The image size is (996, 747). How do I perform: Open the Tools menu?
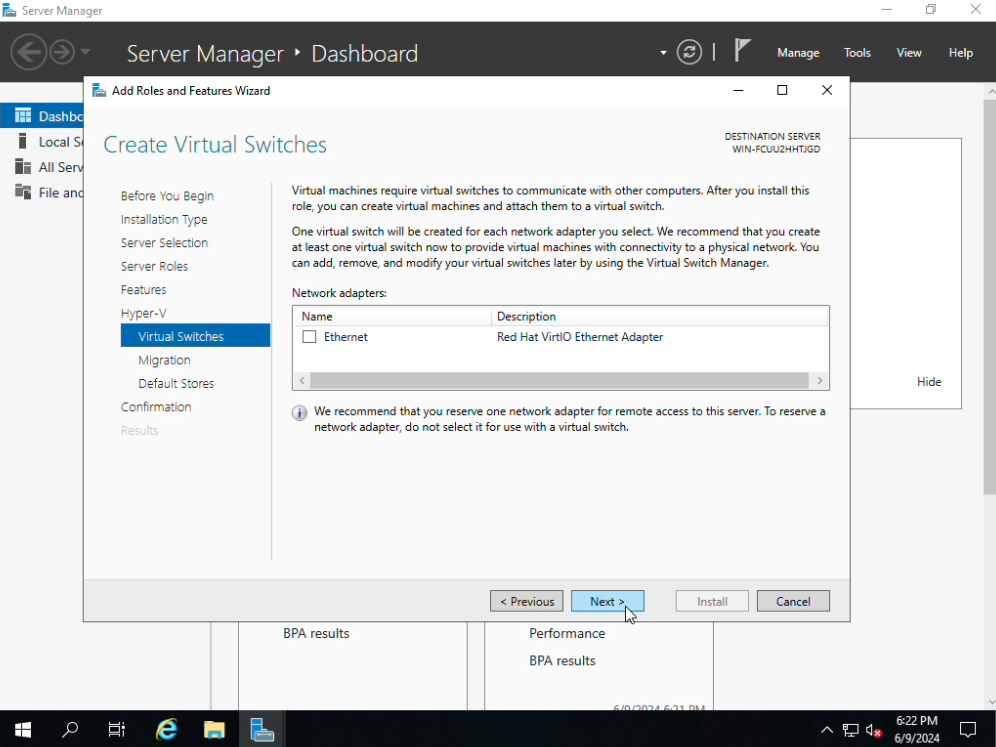coord(857,53)
